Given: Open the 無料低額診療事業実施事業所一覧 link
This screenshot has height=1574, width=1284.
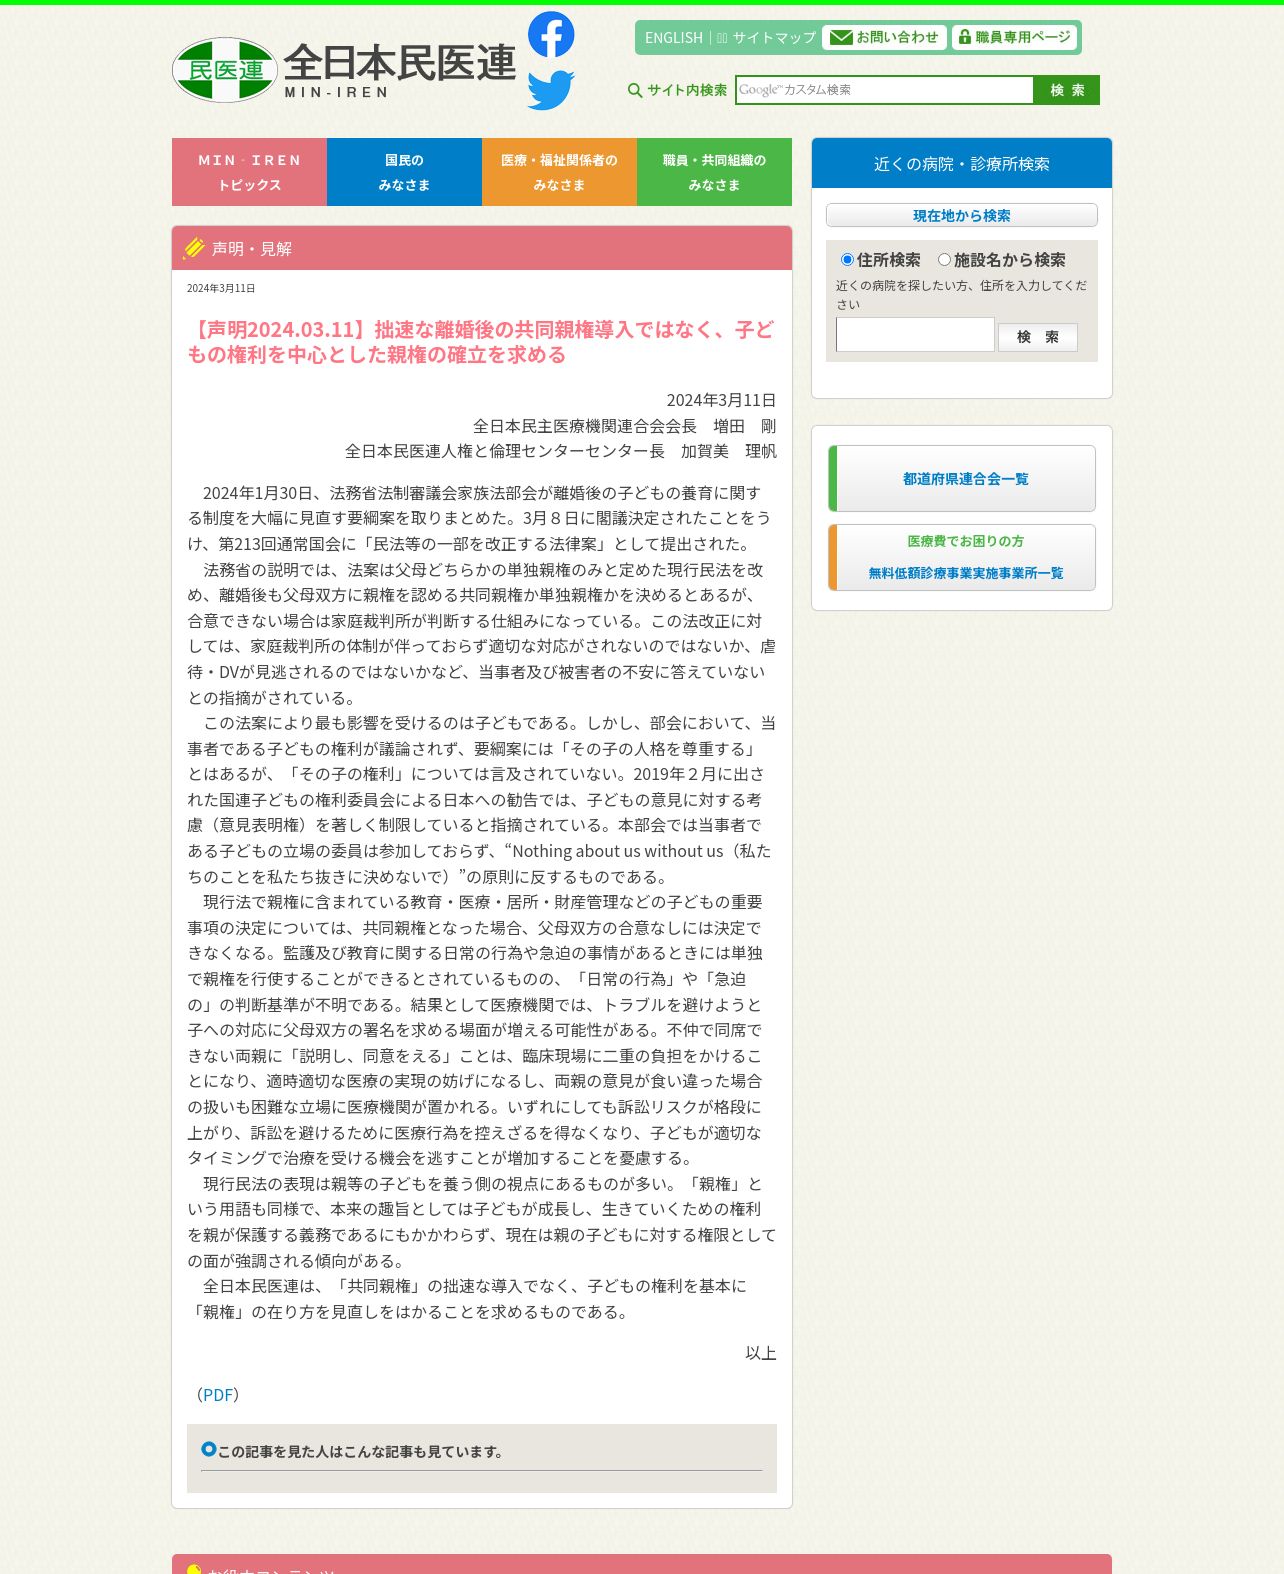Looking at the screenshot, I should point(966,573).
